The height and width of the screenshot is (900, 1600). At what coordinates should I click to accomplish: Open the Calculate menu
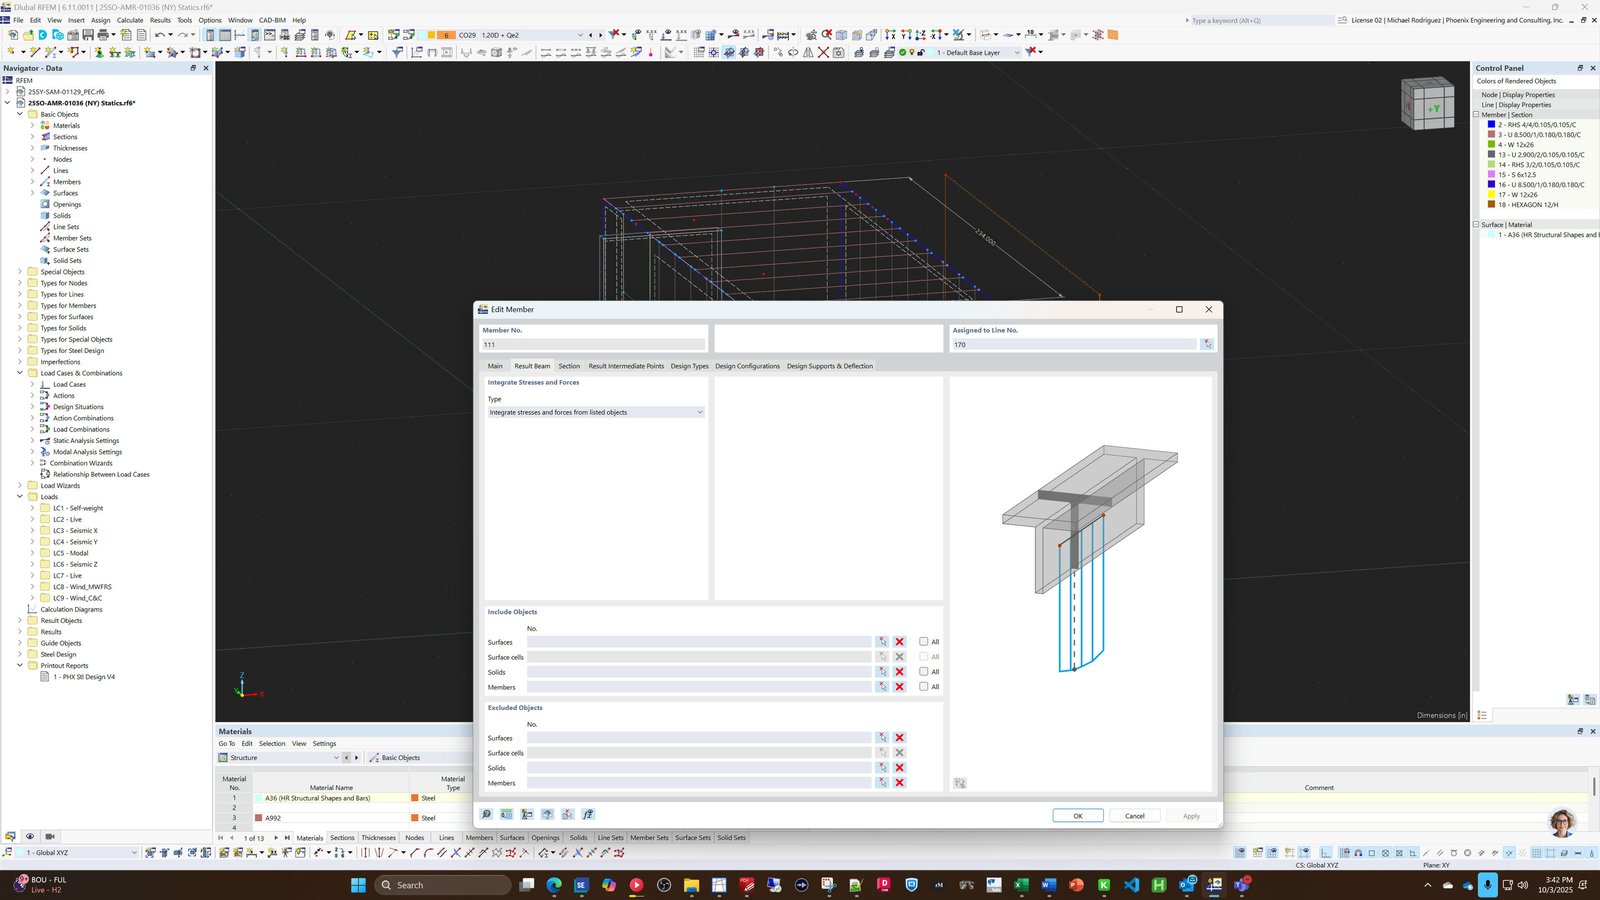[x=130, y=20]
